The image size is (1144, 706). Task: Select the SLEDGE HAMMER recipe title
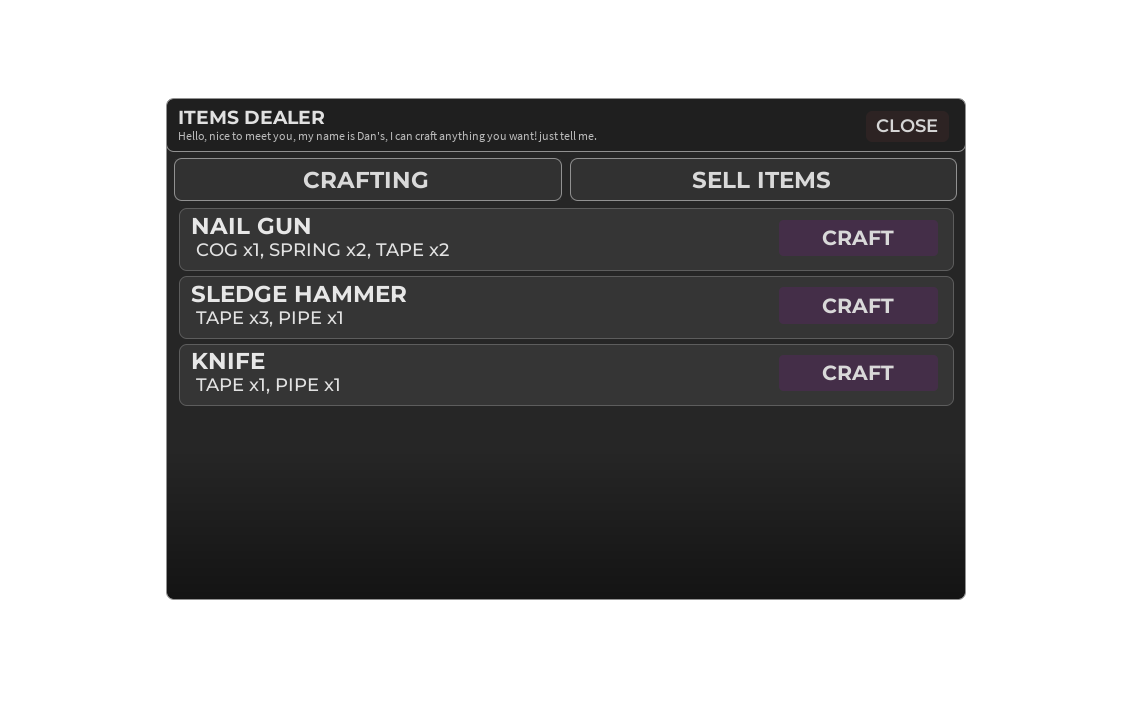pyautogui.click(x=299, y=294)
